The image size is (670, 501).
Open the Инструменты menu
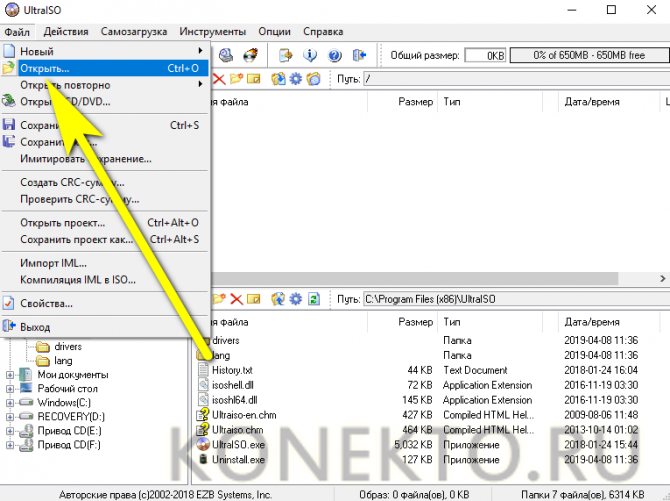click(212, 32)
